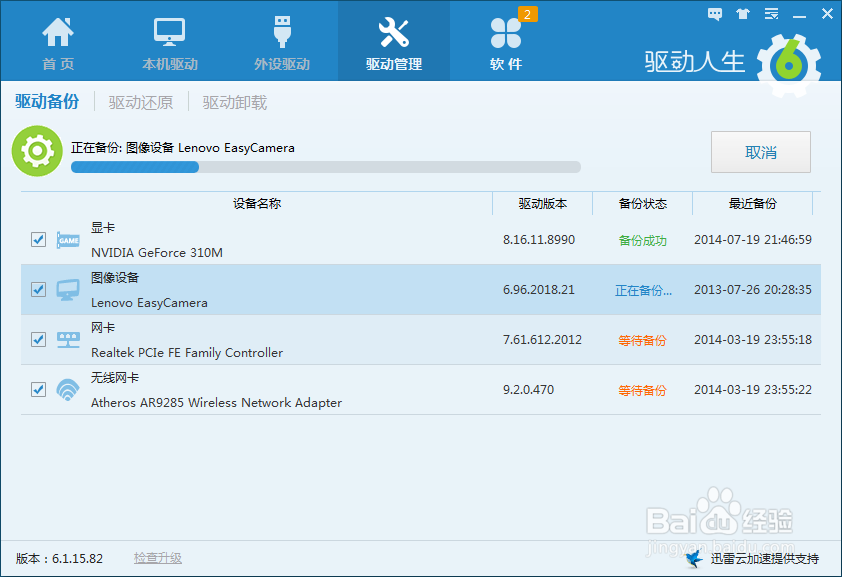842x577 pixels.
Task: Click the backup progress bar
Action: pyautogui.click(x=325, y=167)
